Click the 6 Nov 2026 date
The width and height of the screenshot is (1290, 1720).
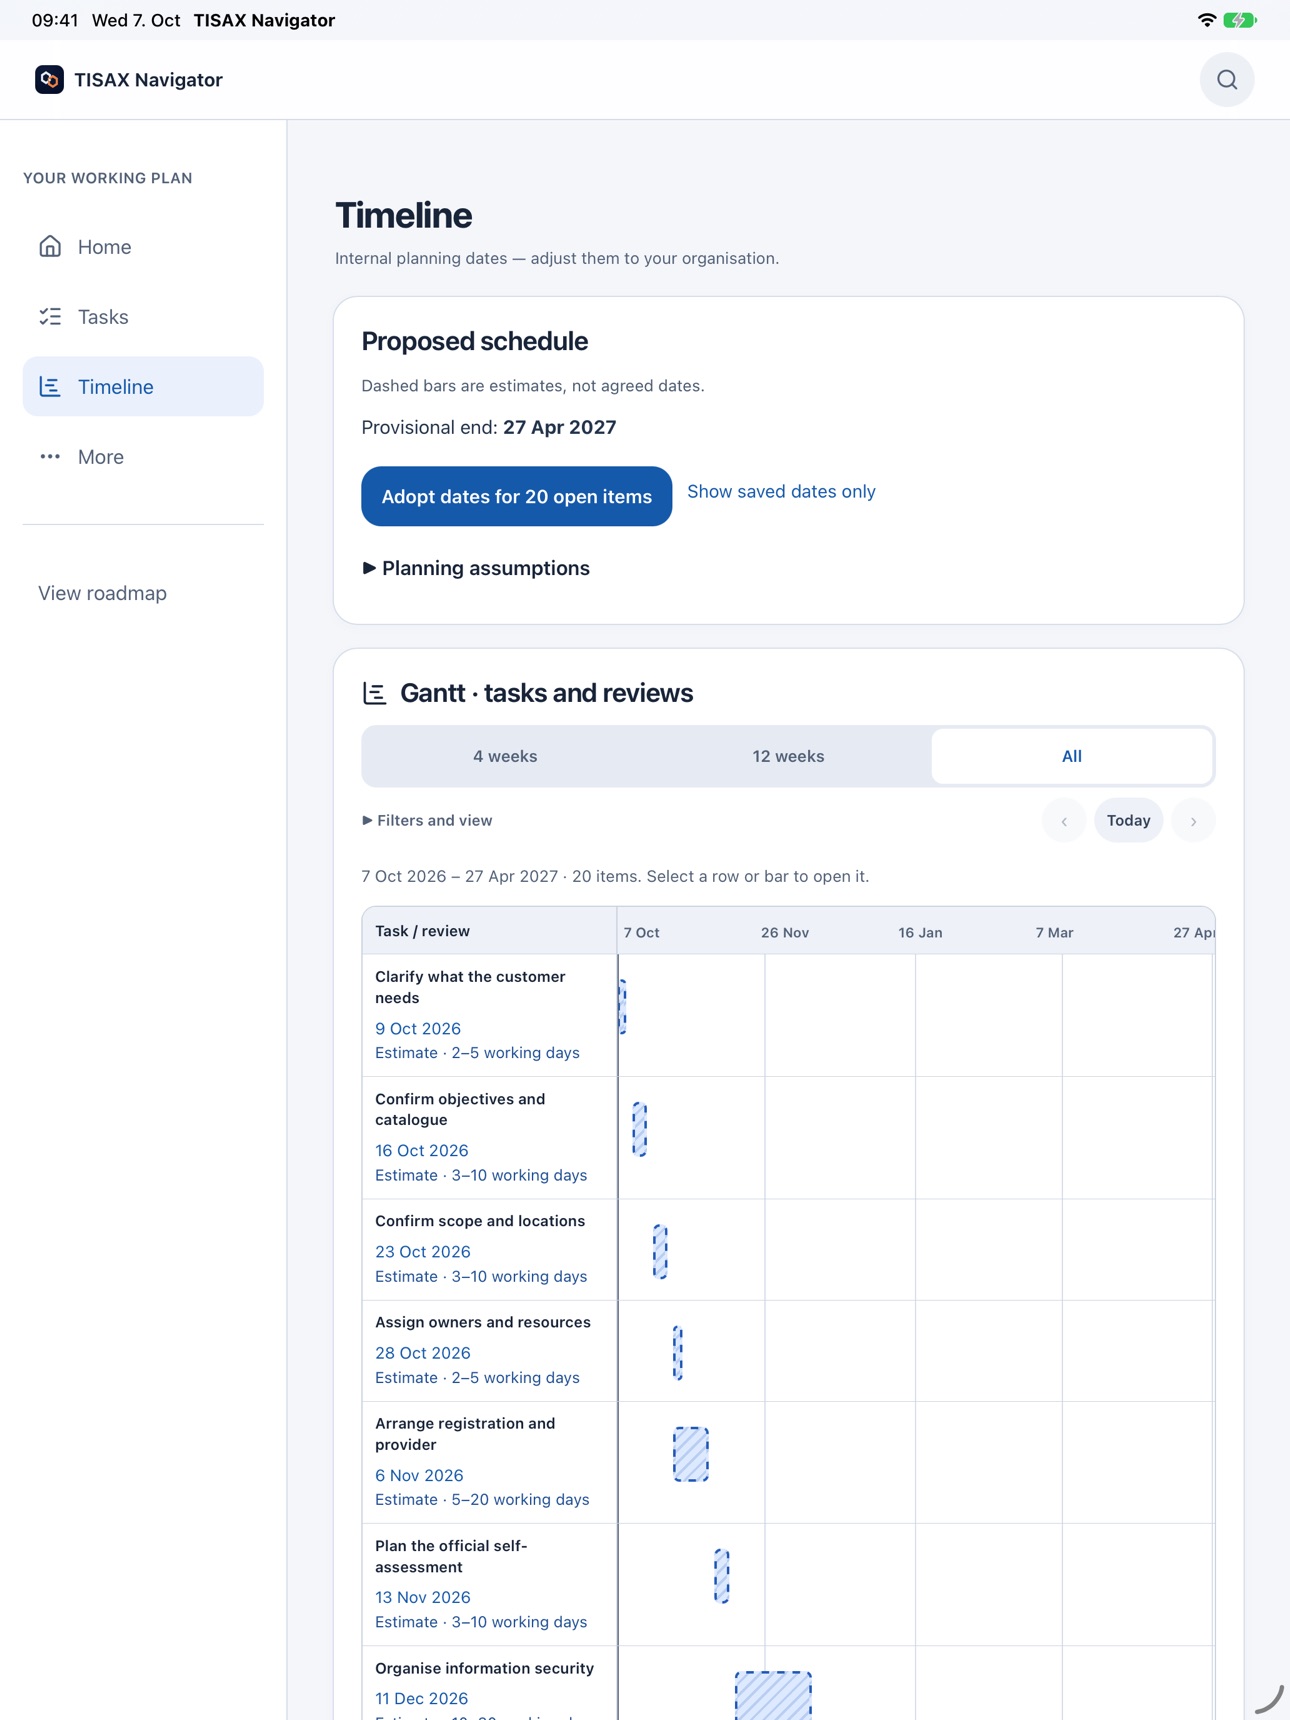tap(419, 1476)
